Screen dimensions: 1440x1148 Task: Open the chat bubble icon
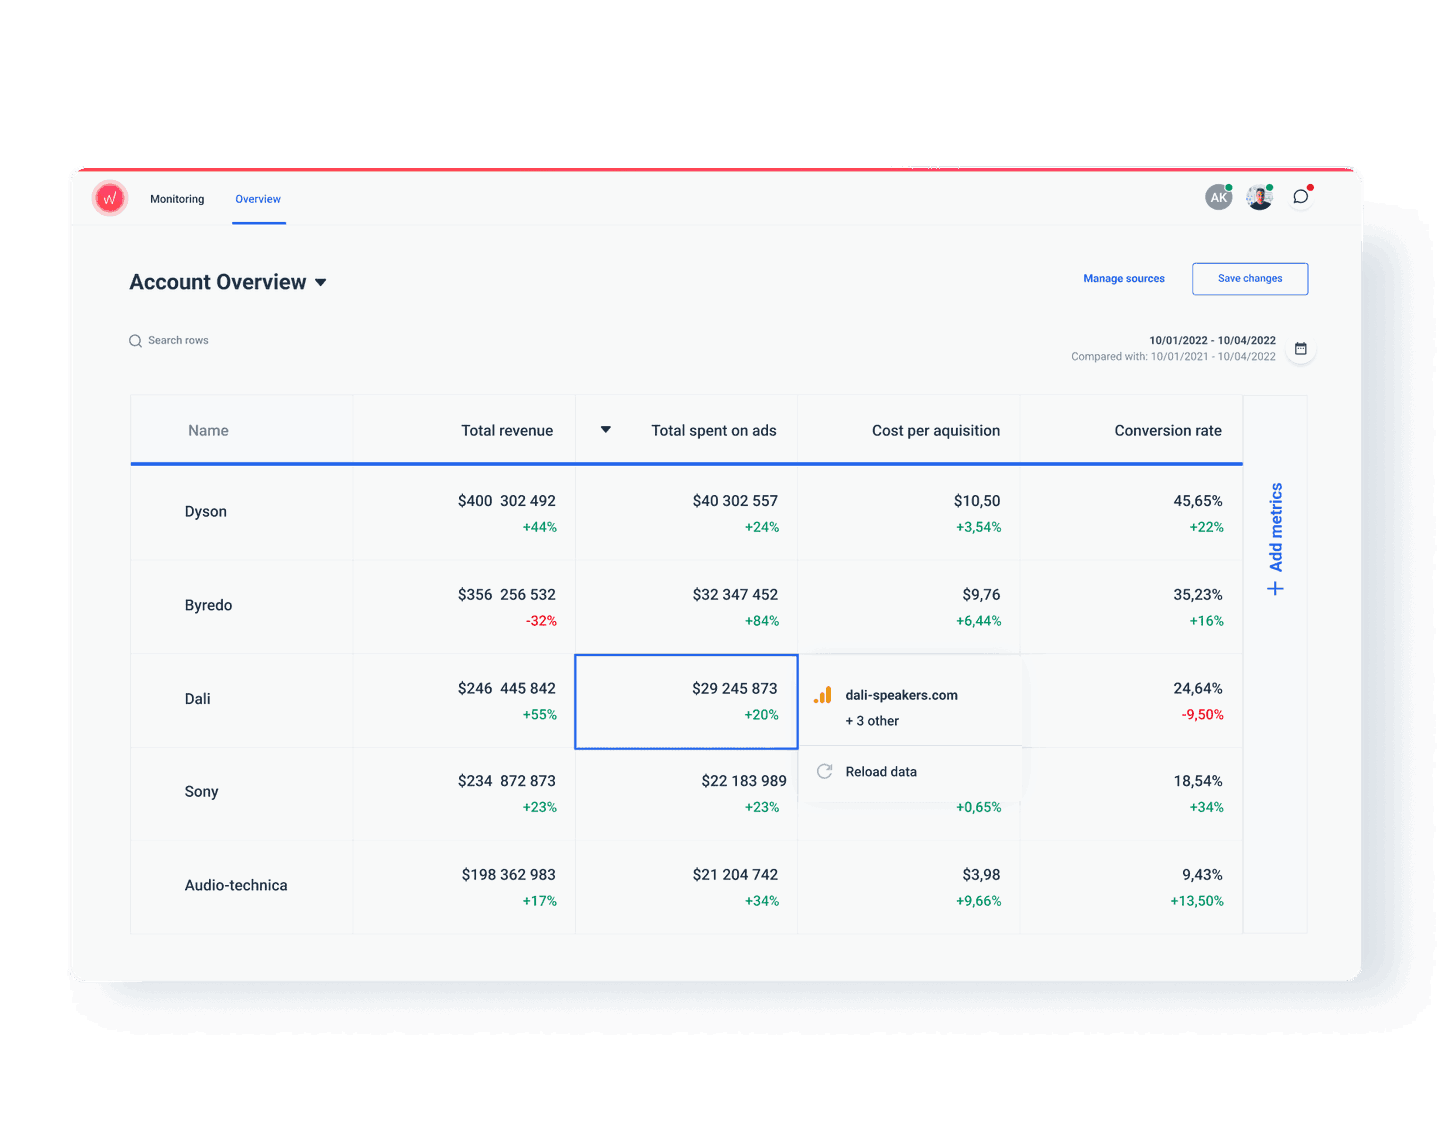(1300, 197)
